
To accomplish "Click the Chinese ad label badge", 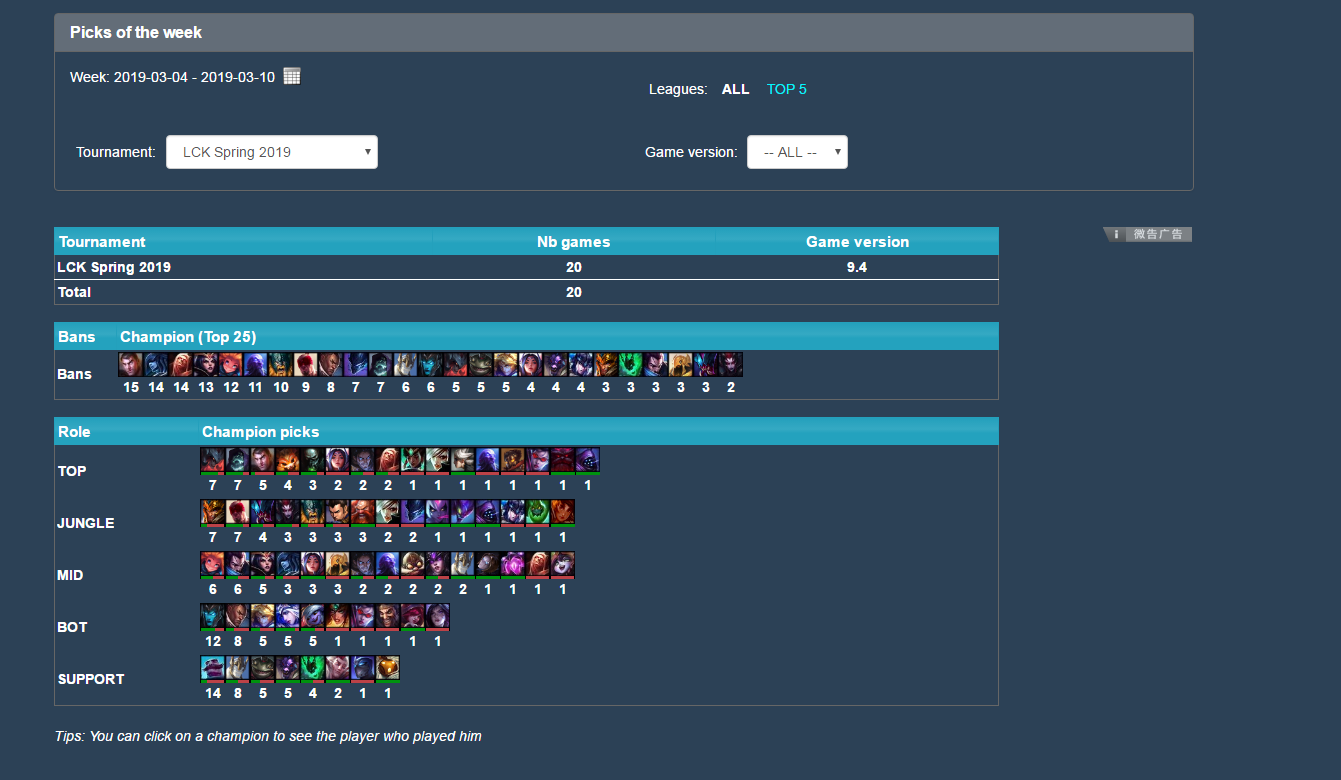I will pyautogui.click(x=1159, y=234).
